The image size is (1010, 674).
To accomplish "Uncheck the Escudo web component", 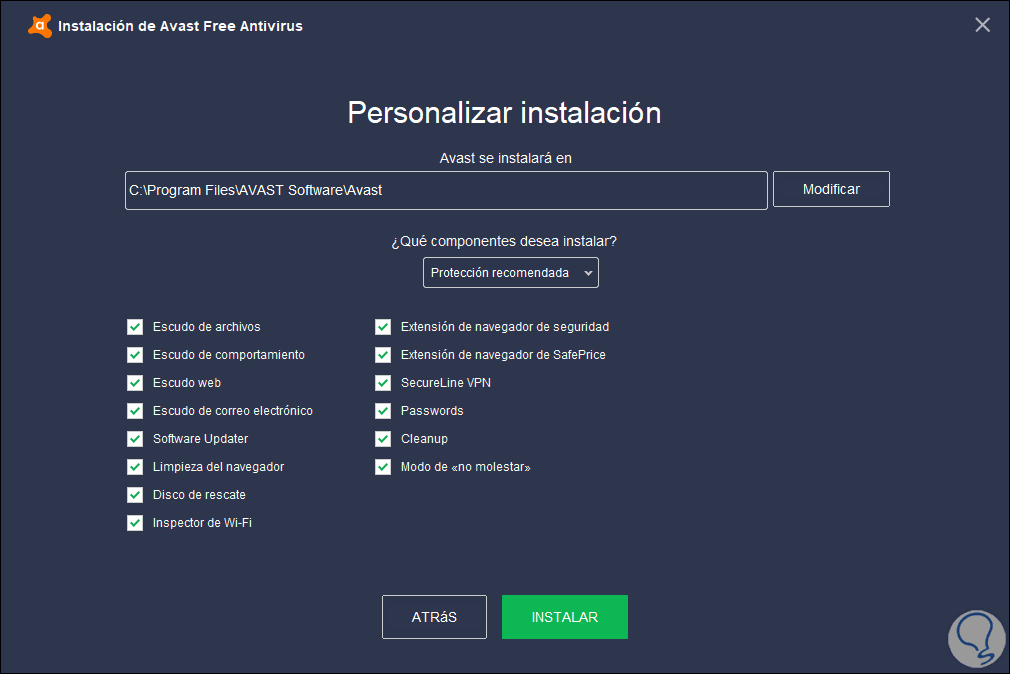I will (135, 383).
